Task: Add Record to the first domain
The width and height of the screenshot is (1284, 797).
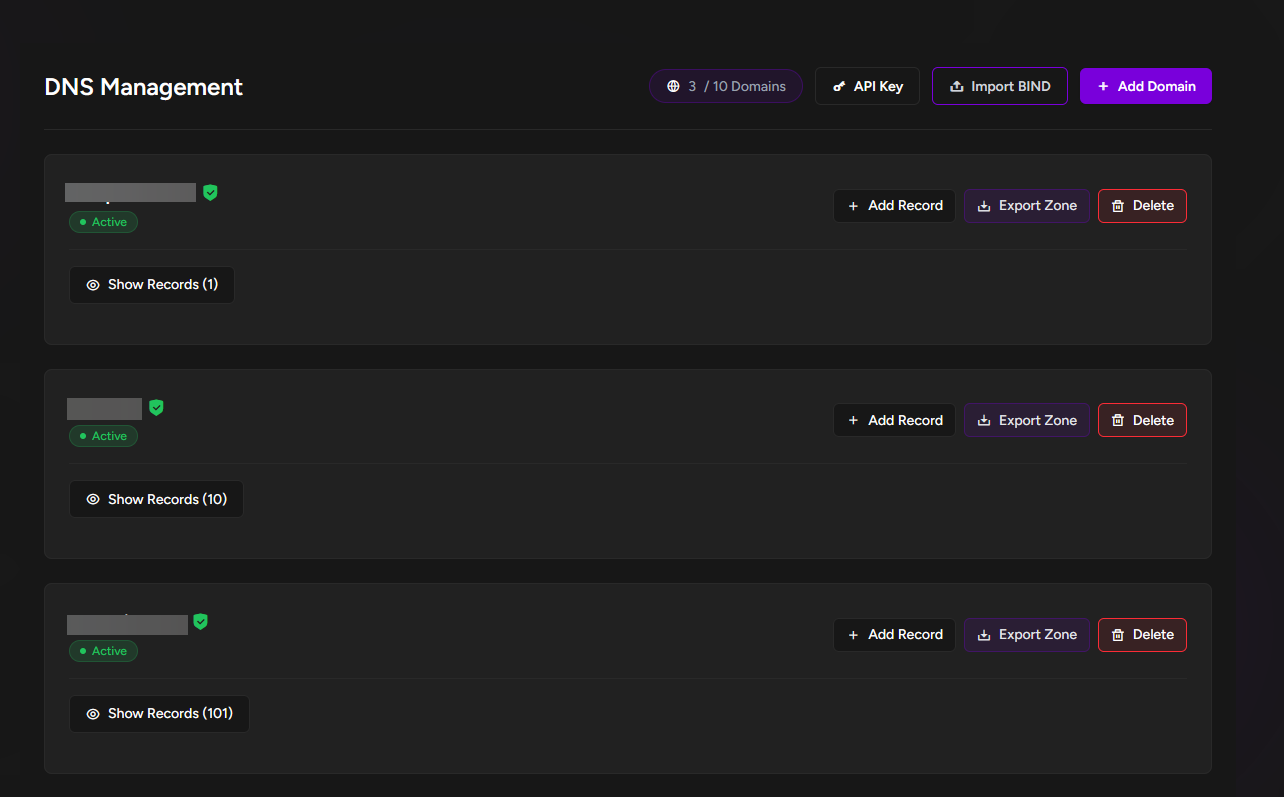Action: 894,206
